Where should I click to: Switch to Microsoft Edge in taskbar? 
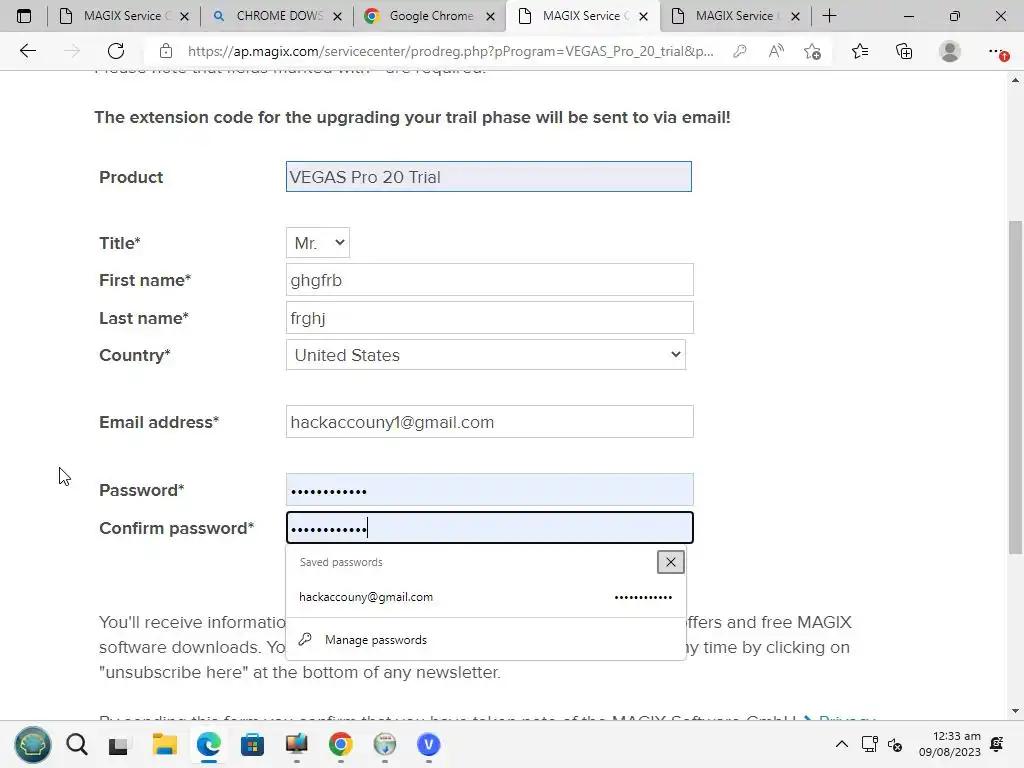[x=208, y=744]
